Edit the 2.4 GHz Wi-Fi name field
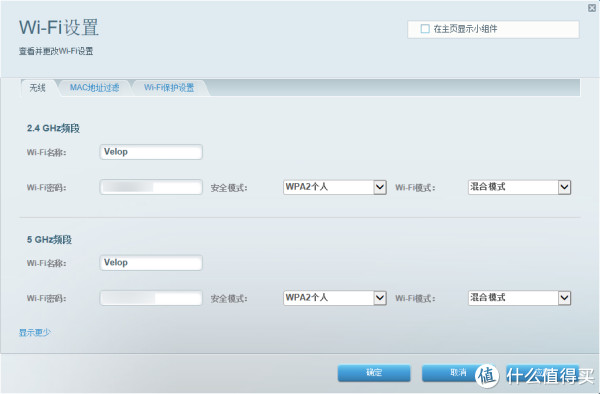Image resolution: width=600 pixels, height=394 pixels. tap(151, 152)
